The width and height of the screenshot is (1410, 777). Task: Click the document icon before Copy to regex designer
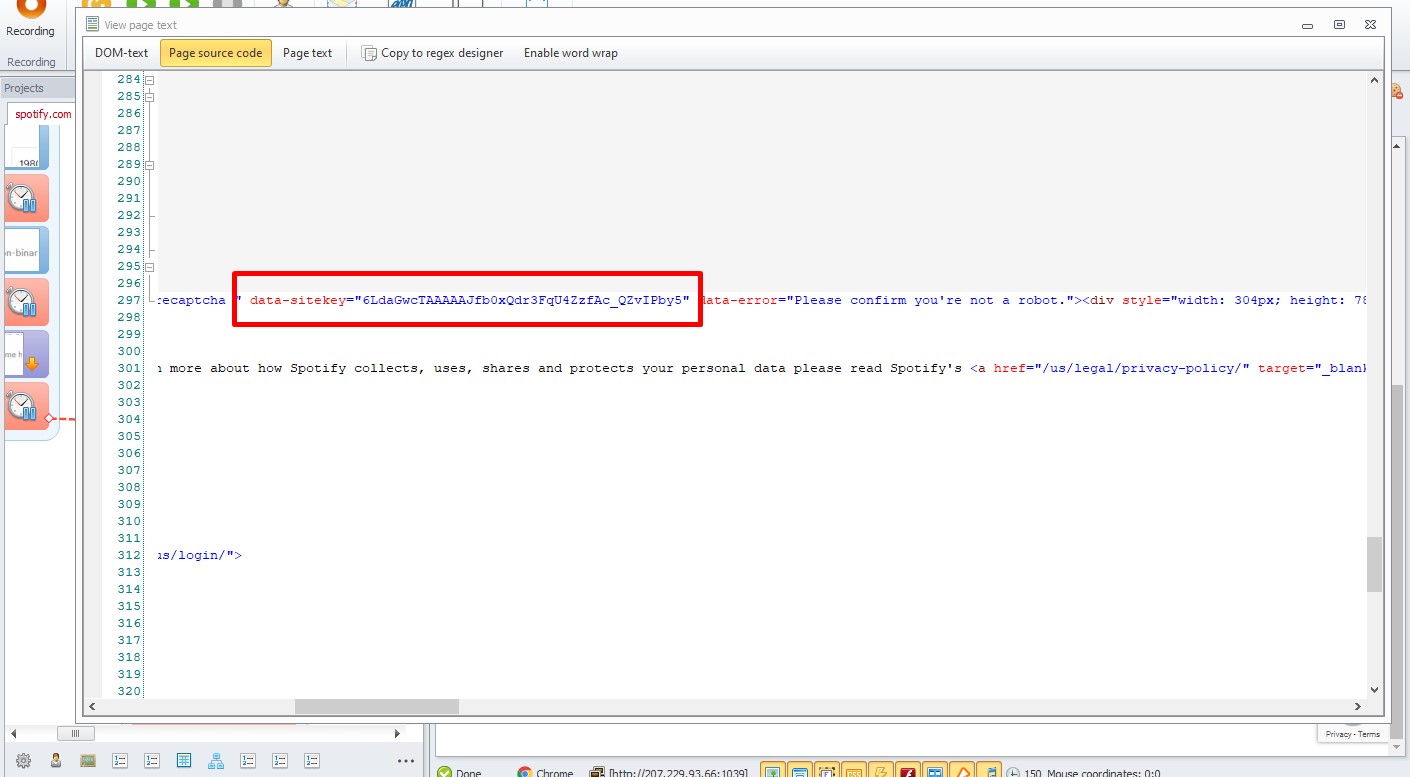[x=369, y=53]
